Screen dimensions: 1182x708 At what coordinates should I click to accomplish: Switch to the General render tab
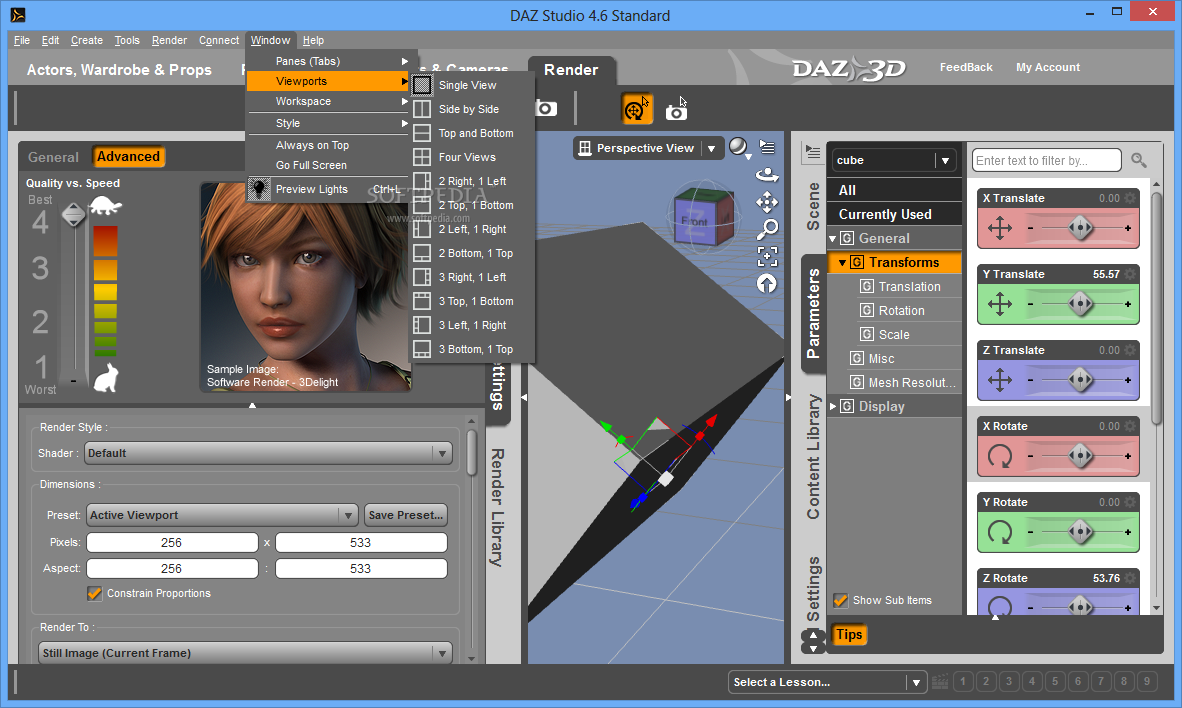(53, 157)
